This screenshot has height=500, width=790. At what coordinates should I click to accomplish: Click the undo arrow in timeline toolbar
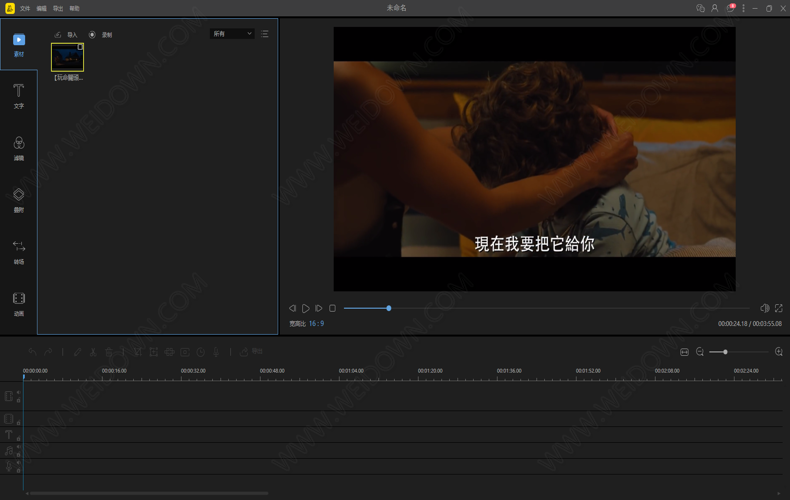click(x=32, y=352)
